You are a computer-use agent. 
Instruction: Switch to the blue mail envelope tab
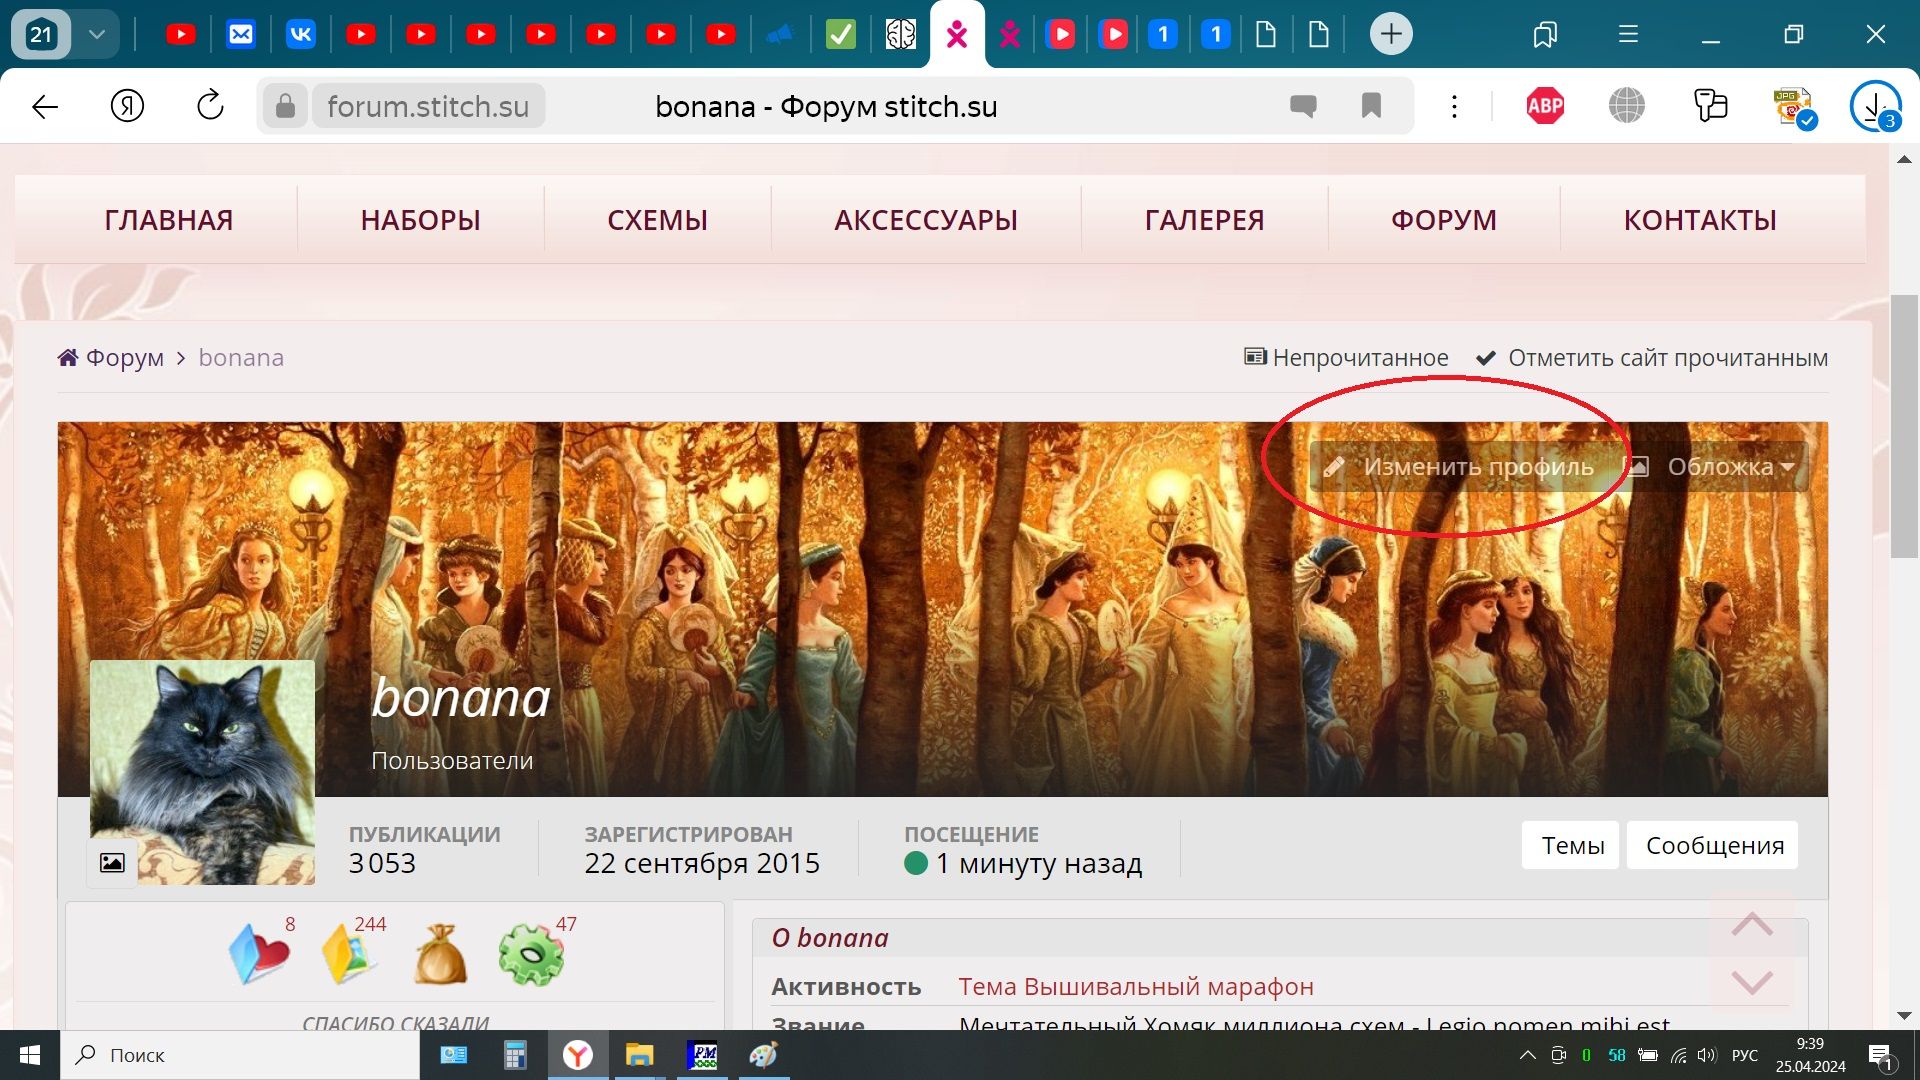click(x=241, y=35)
